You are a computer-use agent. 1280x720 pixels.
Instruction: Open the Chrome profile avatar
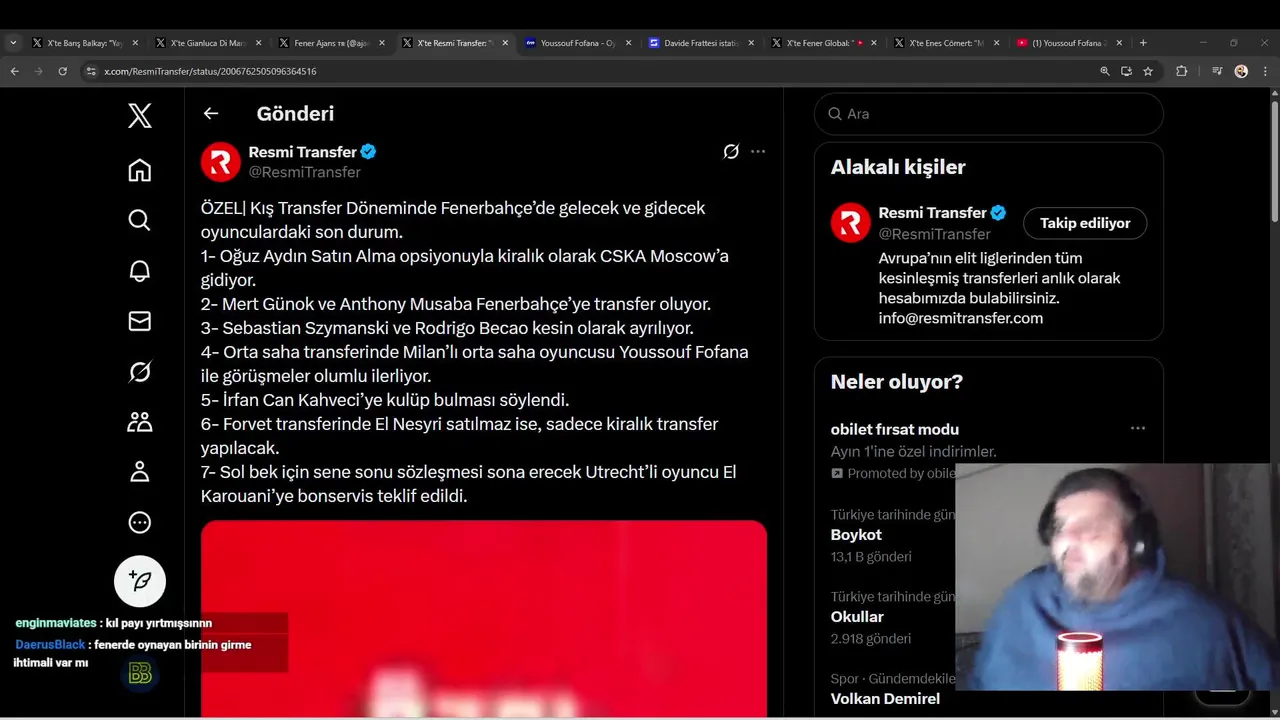click(1241, 71)
